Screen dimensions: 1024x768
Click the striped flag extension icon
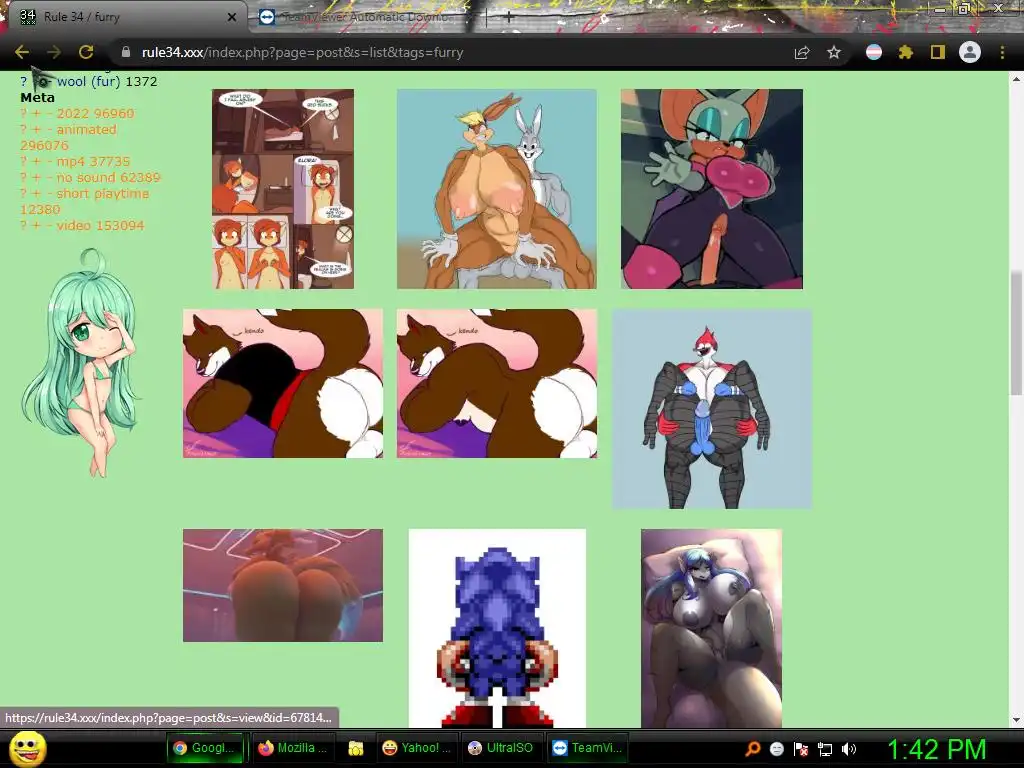(x=874, y=52)
